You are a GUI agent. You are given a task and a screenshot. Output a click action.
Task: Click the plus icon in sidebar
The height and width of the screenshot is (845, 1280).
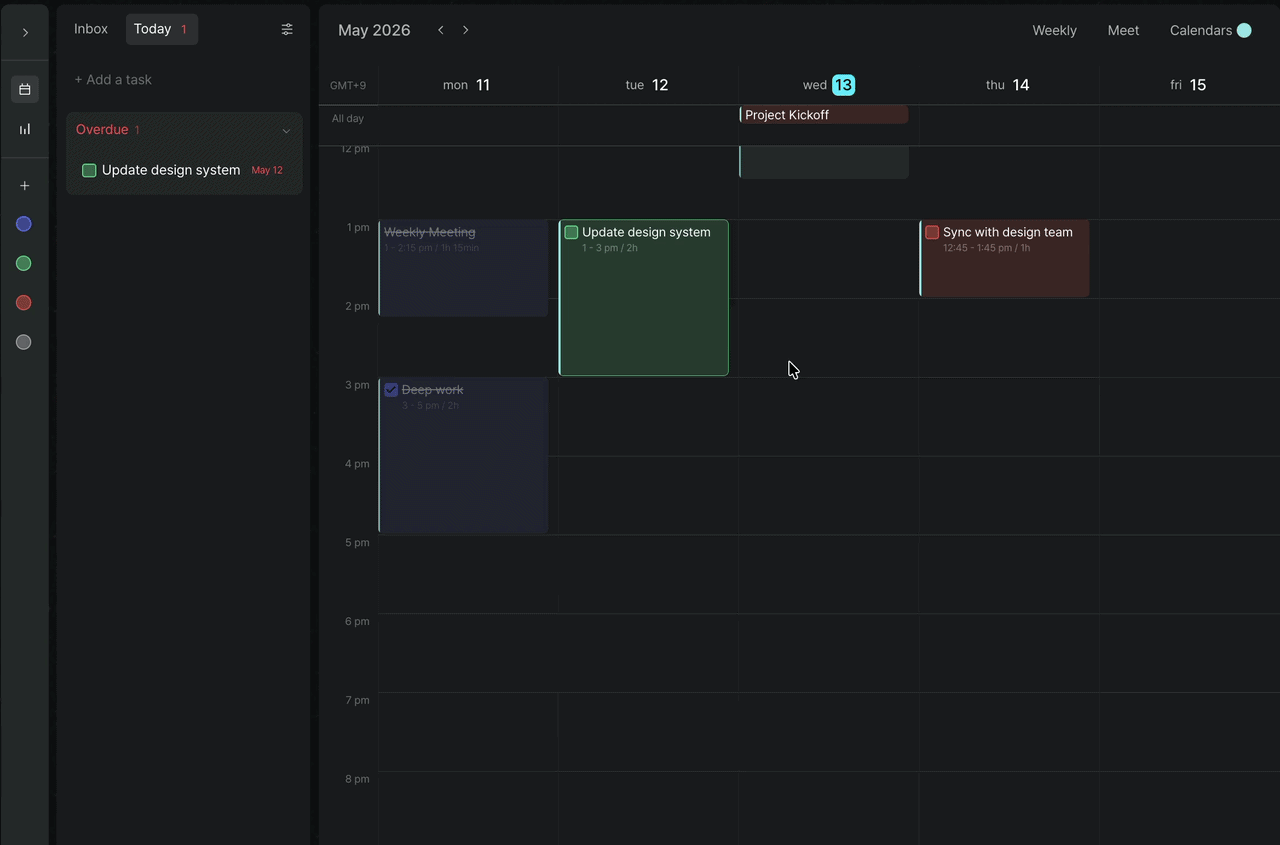point(25,186)
